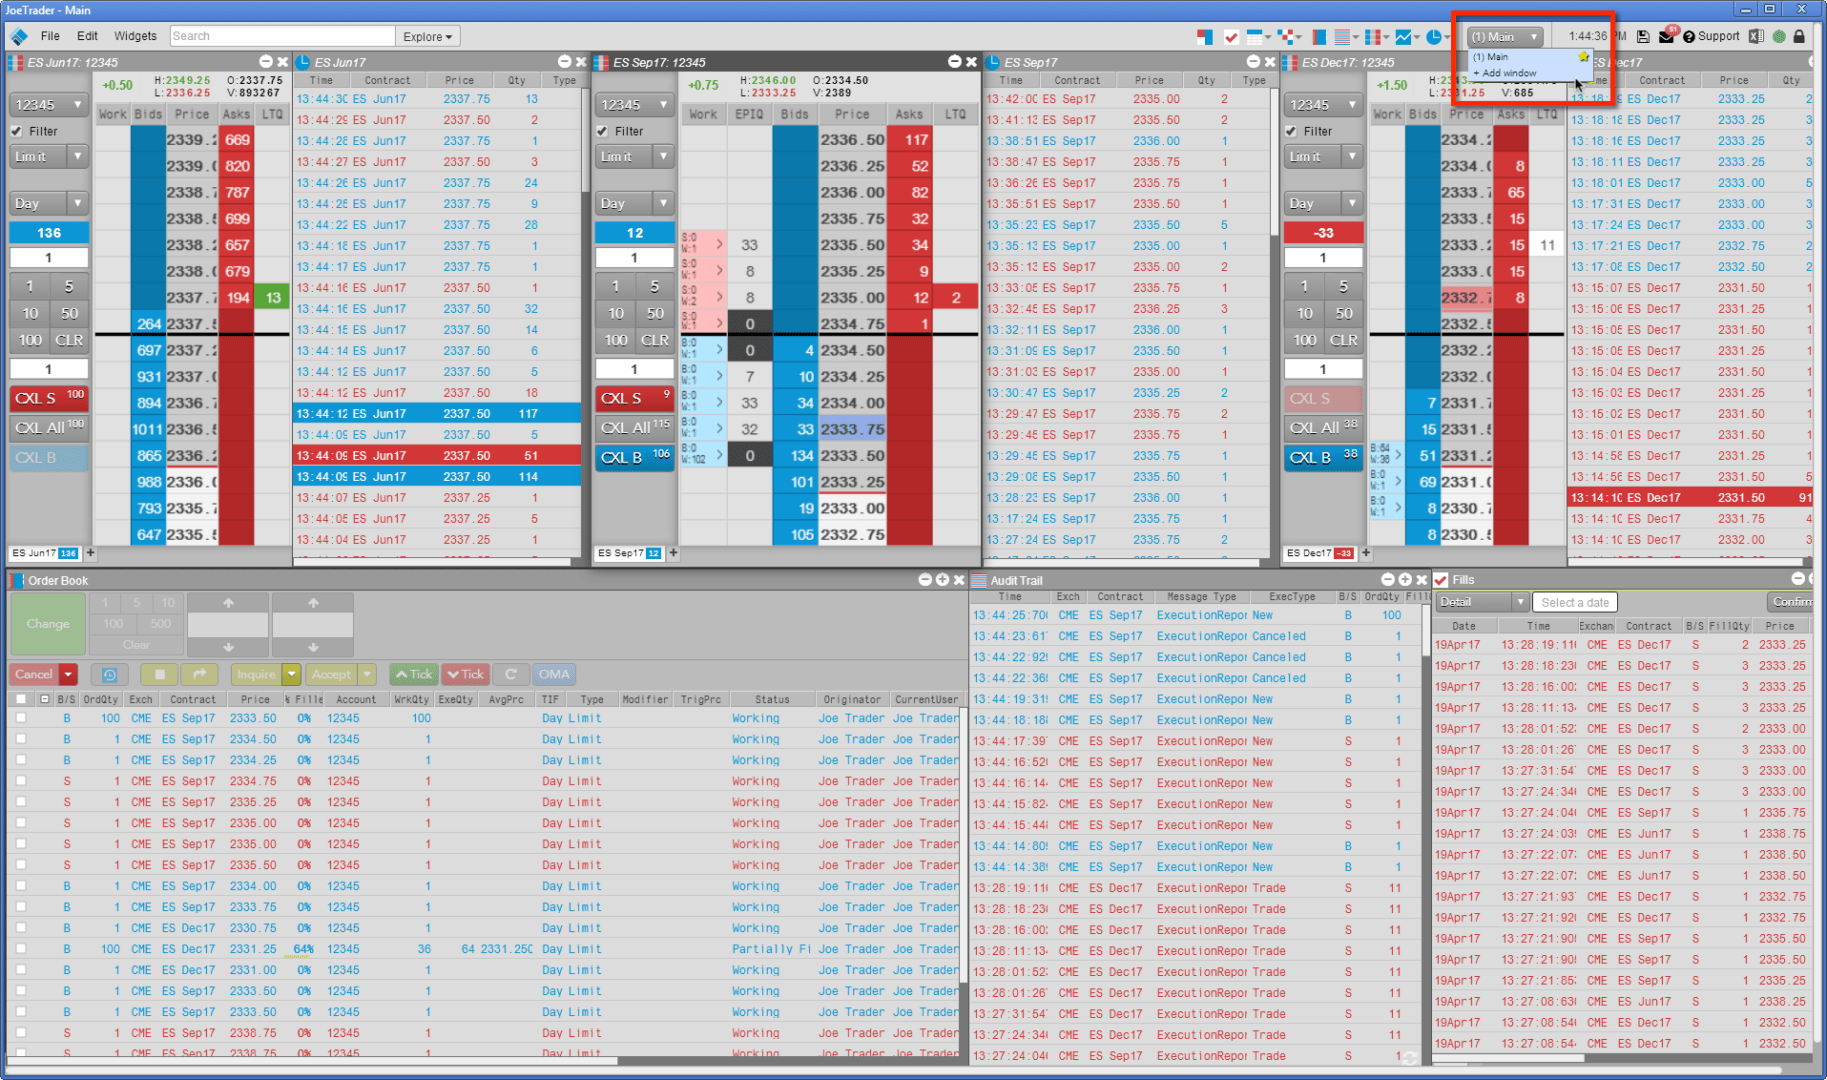Image resolution: width=1827 pixels, height=1080 pixels.
Task: Click the yellow stop square button in Order Book
Action: point(159,675)
